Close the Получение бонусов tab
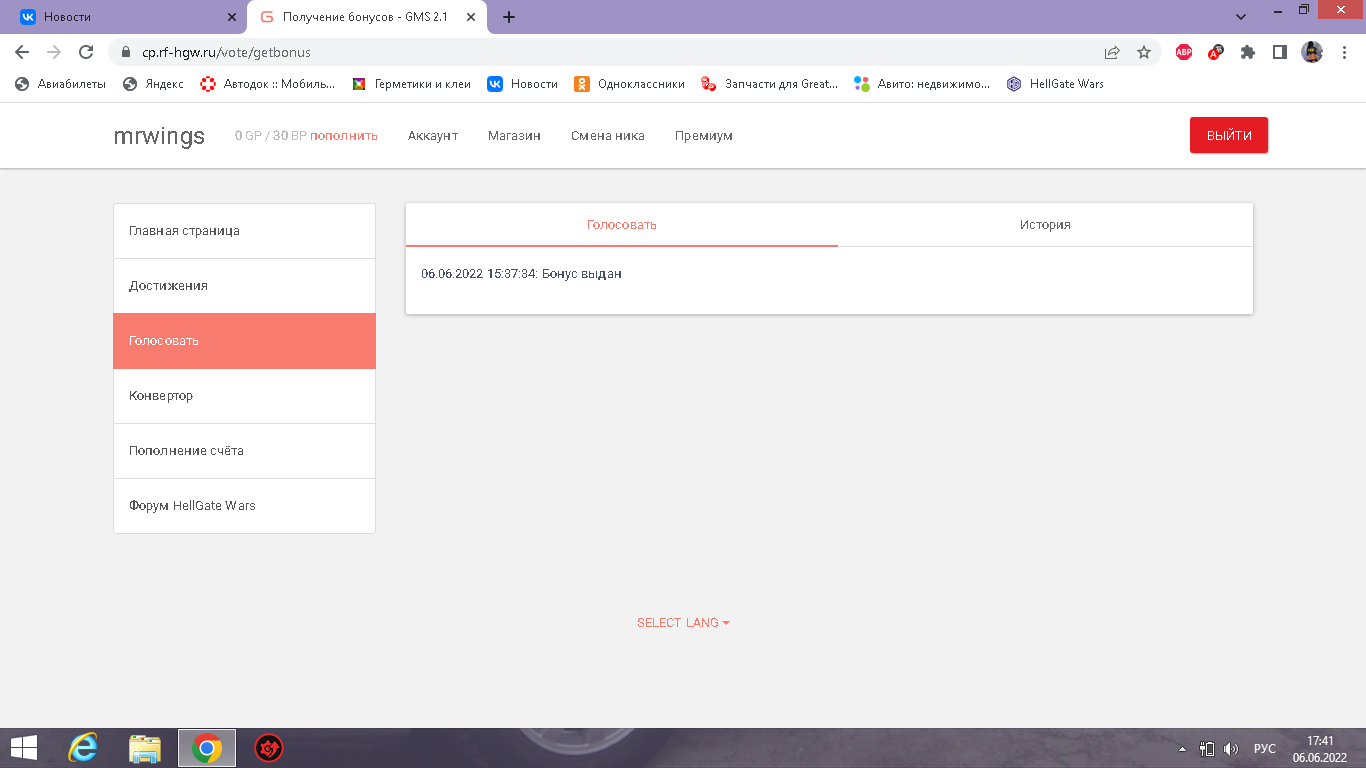Image resolution: width=1366 pixels, height=768 pixels. coord(471,17)
